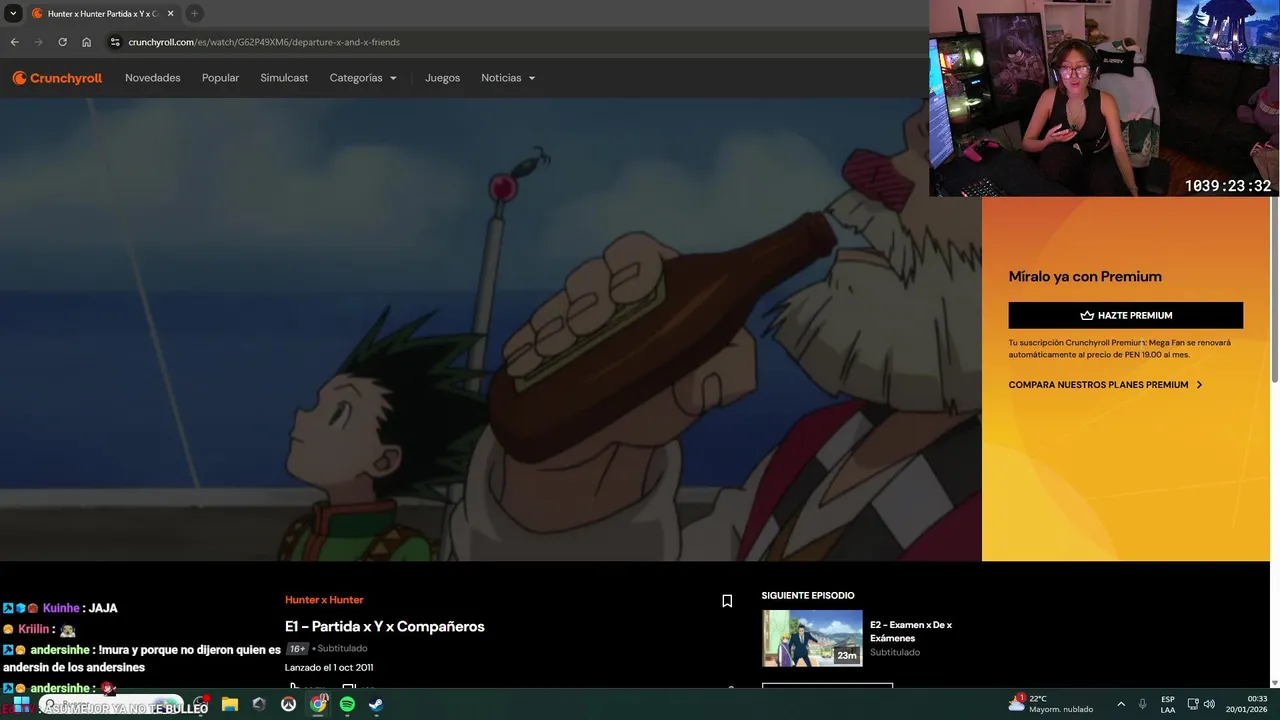Click the page vertical scrollbar
1280x720 pixels.
click(1275, 290)
